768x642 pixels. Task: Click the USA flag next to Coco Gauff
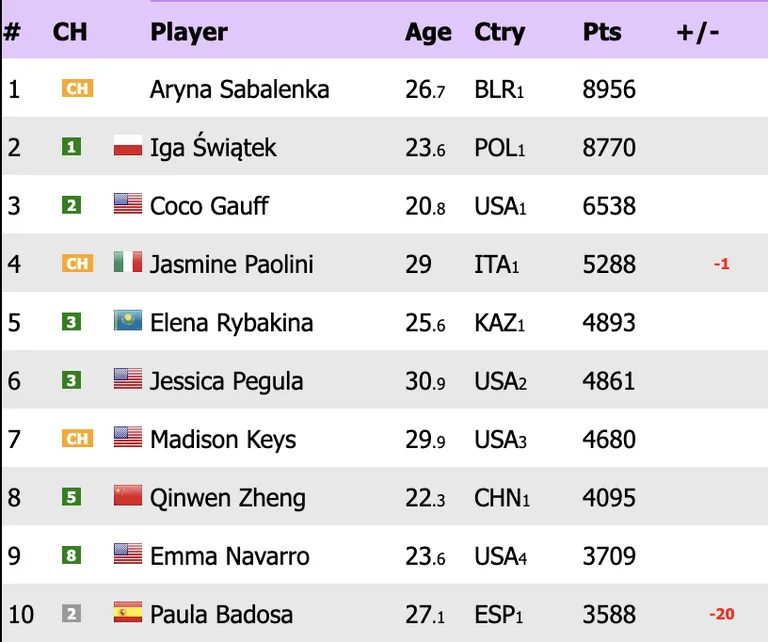click(x=128, y=204)
